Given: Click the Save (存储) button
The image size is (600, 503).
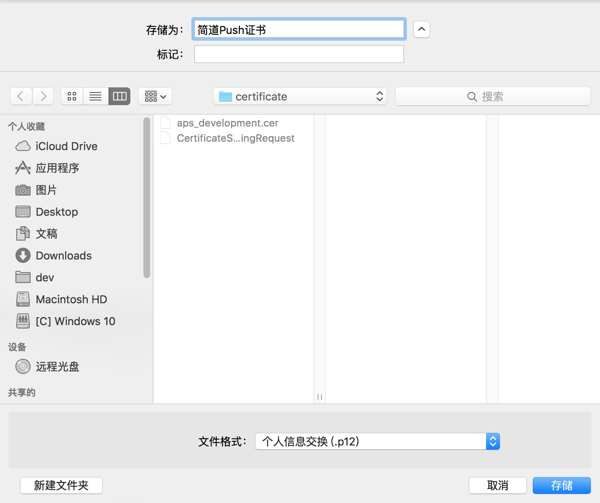Looking at the screenshot, I should pos(562,485).
